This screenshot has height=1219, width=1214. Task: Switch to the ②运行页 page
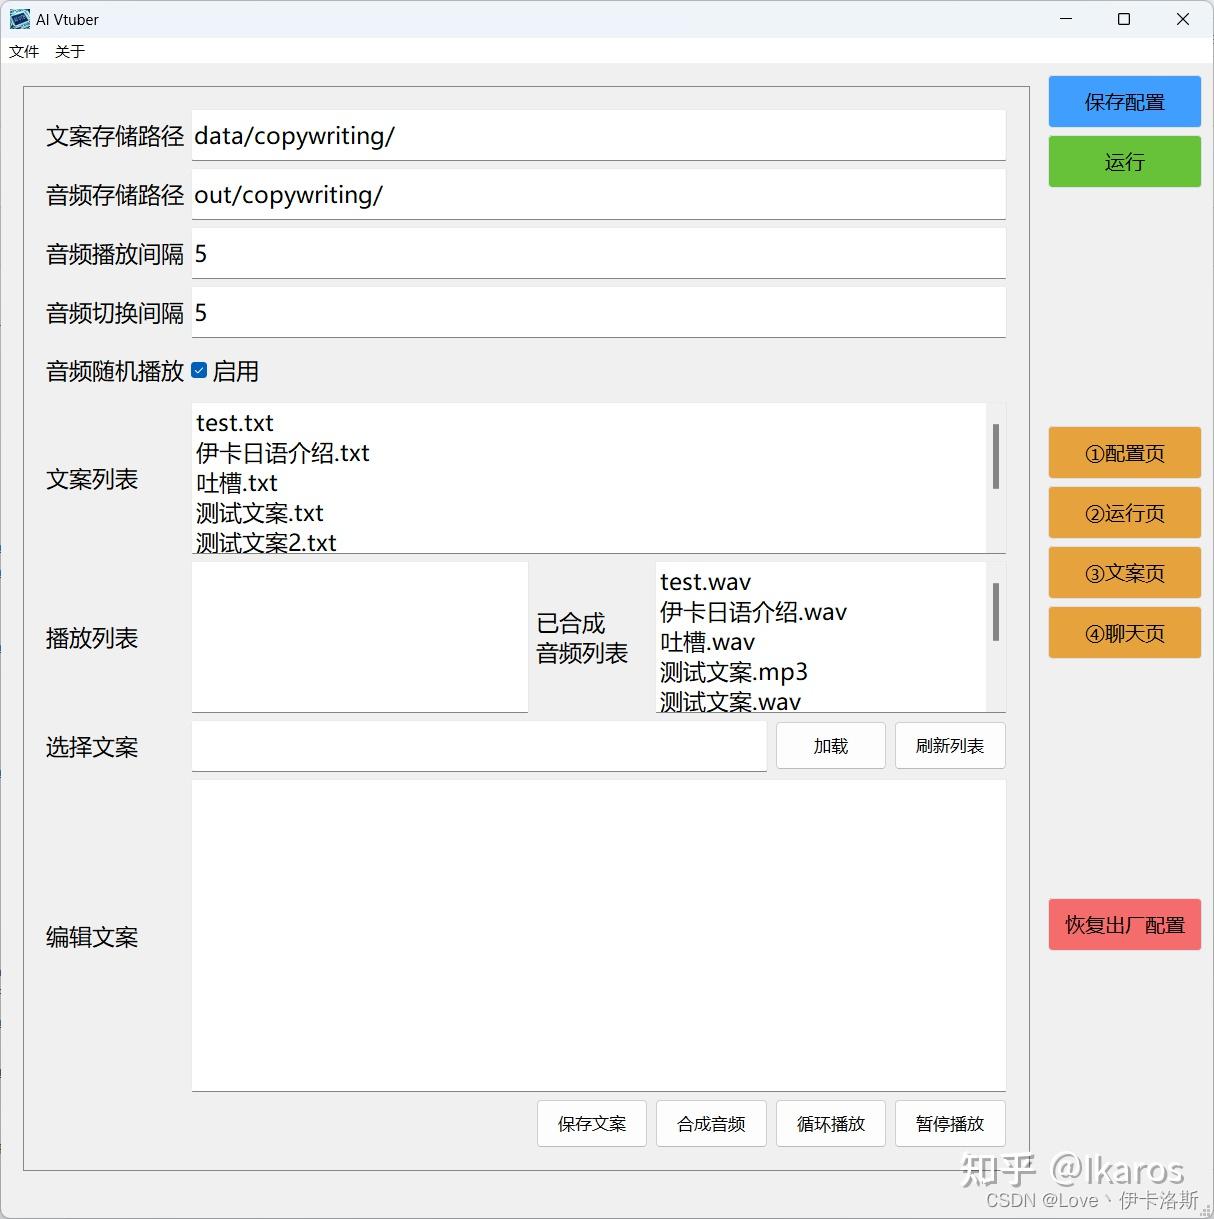coord(1124,512)
